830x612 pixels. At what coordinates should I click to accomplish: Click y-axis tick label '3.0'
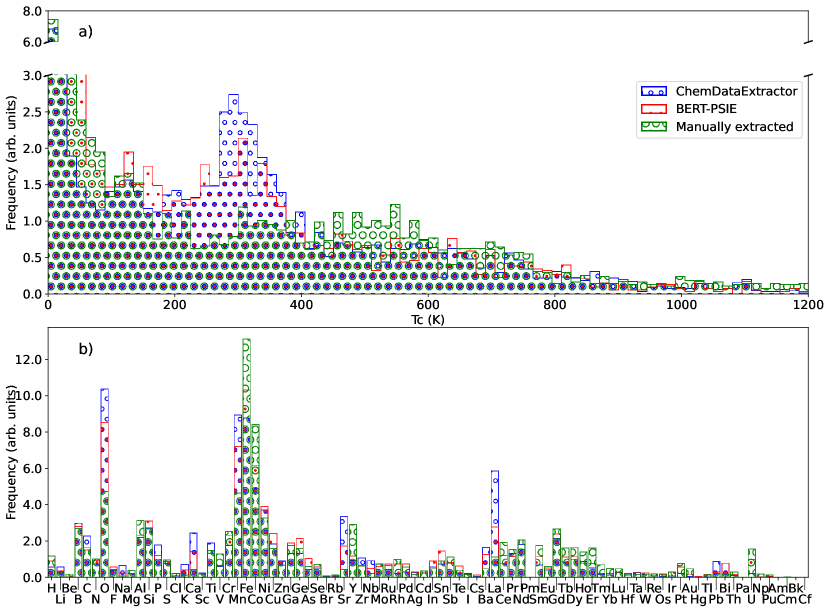(32, 76)
